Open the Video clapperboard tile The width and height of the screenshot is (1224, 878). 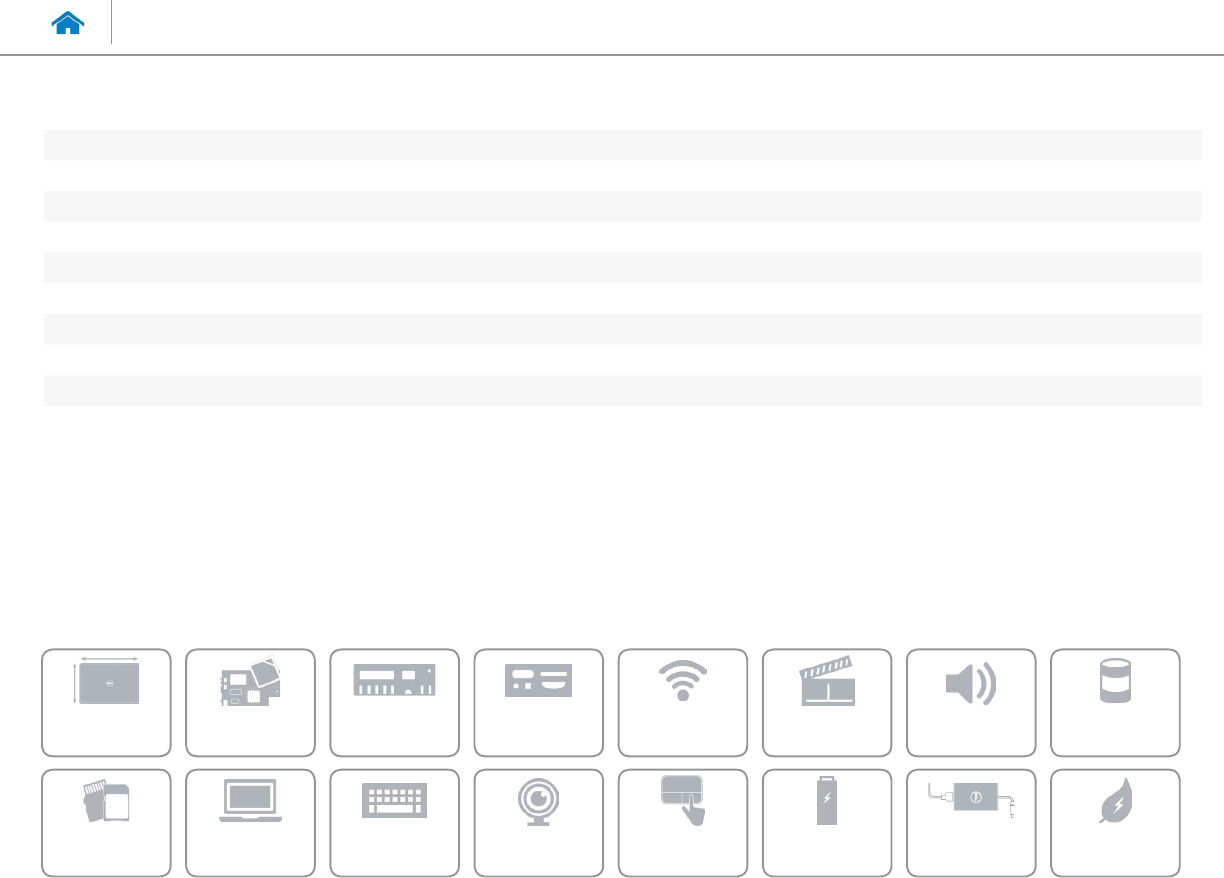pyautogui.click(x=826, y=702)
